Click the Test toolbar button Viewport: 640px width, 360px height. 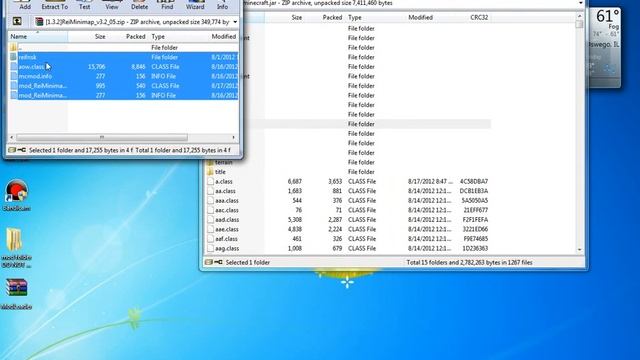tap(84, 5)
